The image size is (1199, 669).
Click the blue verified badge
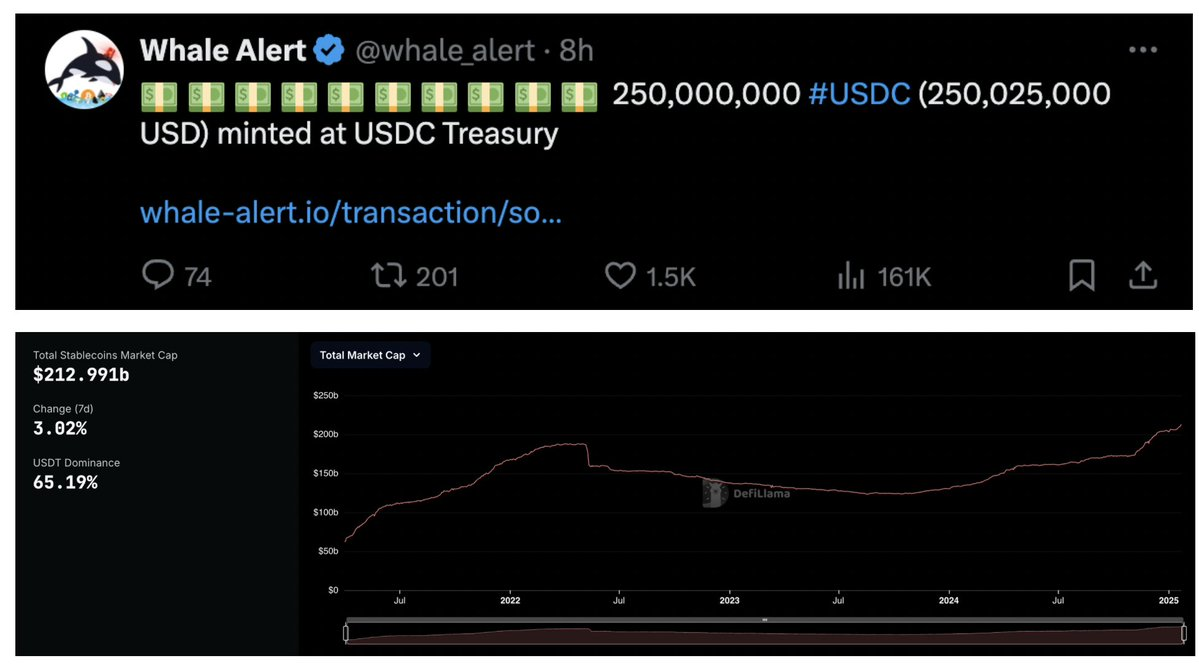328,49
